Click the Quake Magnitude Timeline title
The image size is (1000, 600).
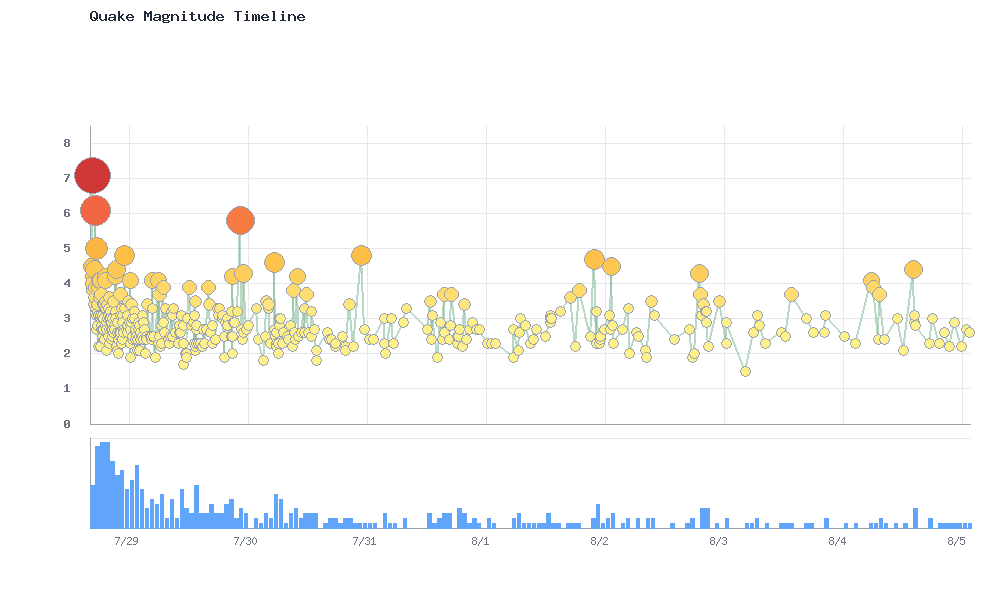pos(197,17)
